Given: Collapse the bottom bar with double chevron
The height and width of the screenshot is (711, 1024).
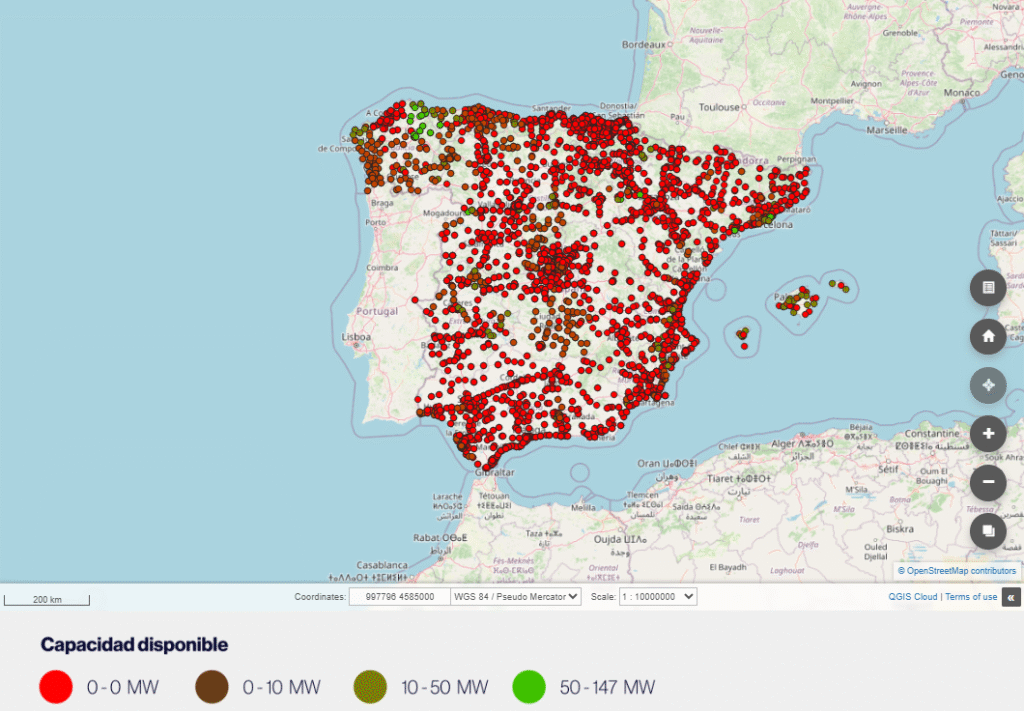Looking at the screenshot, I should tap(1011, 597).
